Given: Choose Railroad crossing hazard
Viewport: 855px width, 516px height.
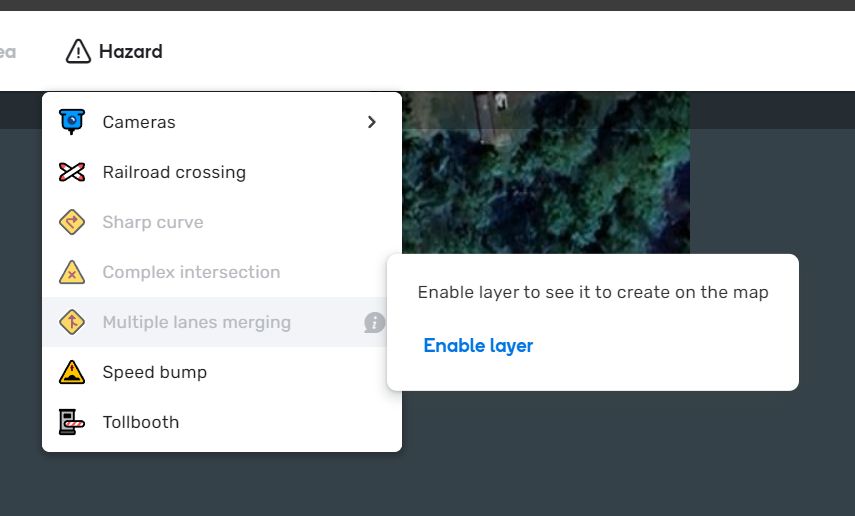Looking at the screenshot, I should [174, 172].
